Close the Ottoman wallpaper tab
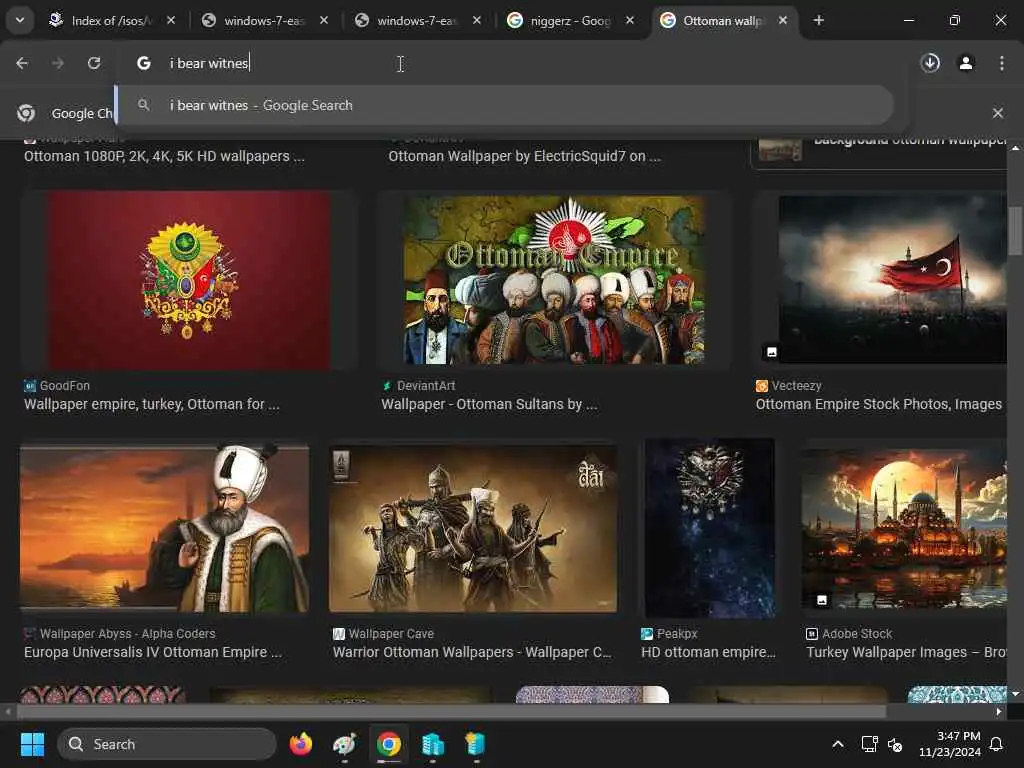Screen dimensions: 1024x768 783,21
